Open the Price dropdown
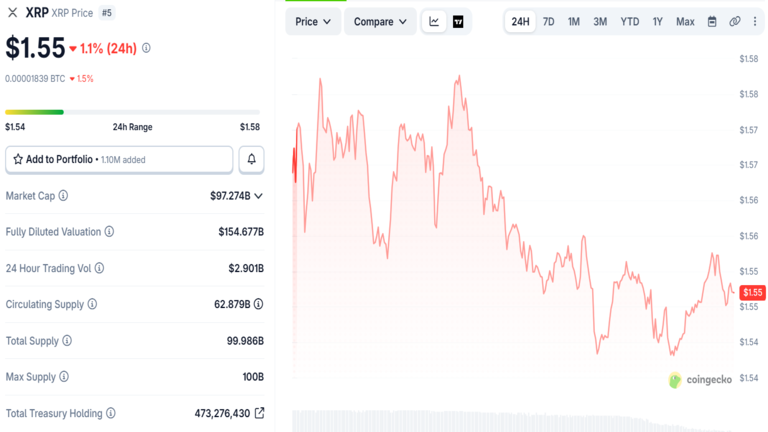This screenshot has width=768, height=432. pos(313,22)
